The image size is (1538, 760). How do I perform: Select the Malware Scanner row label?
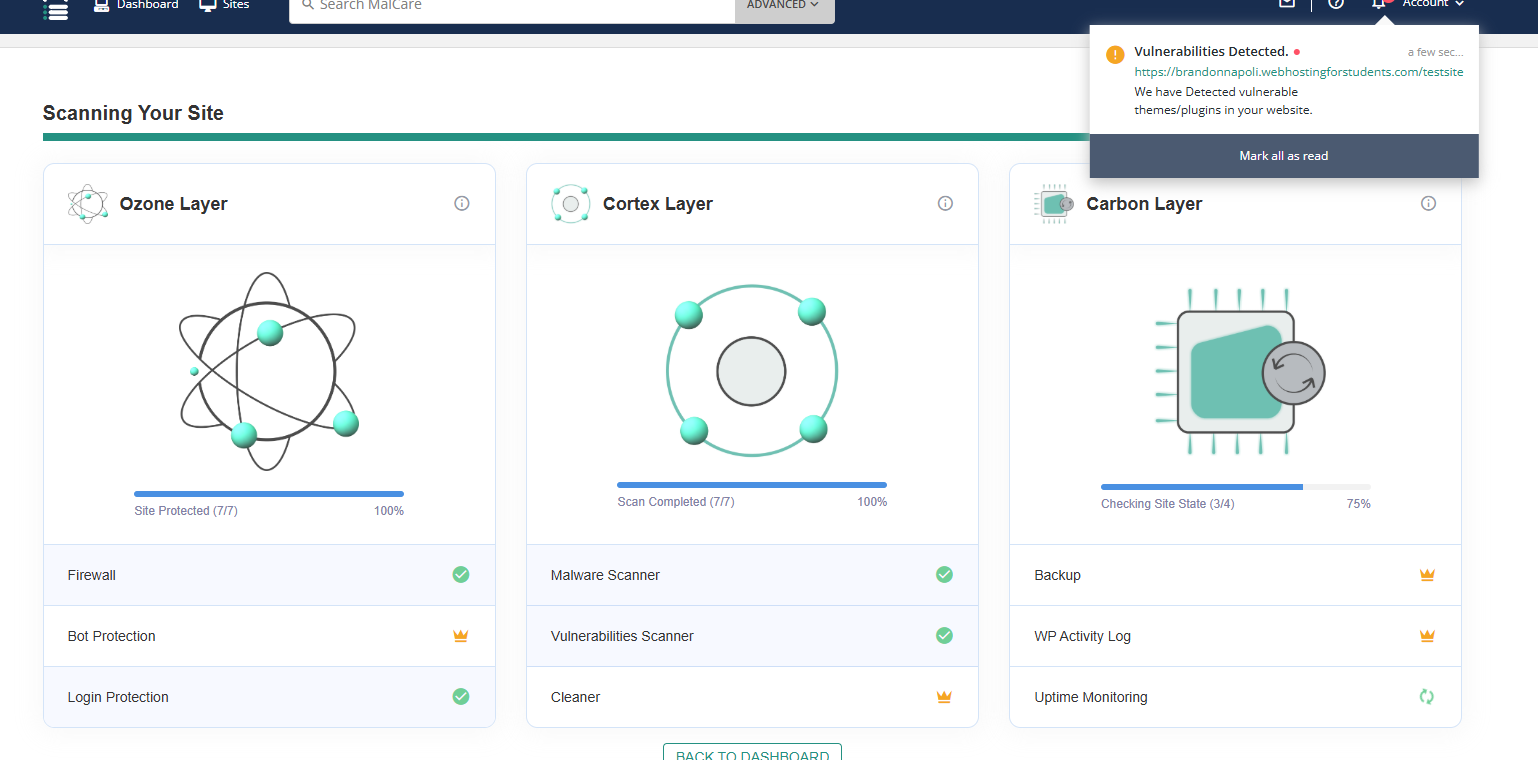(605, 575)
